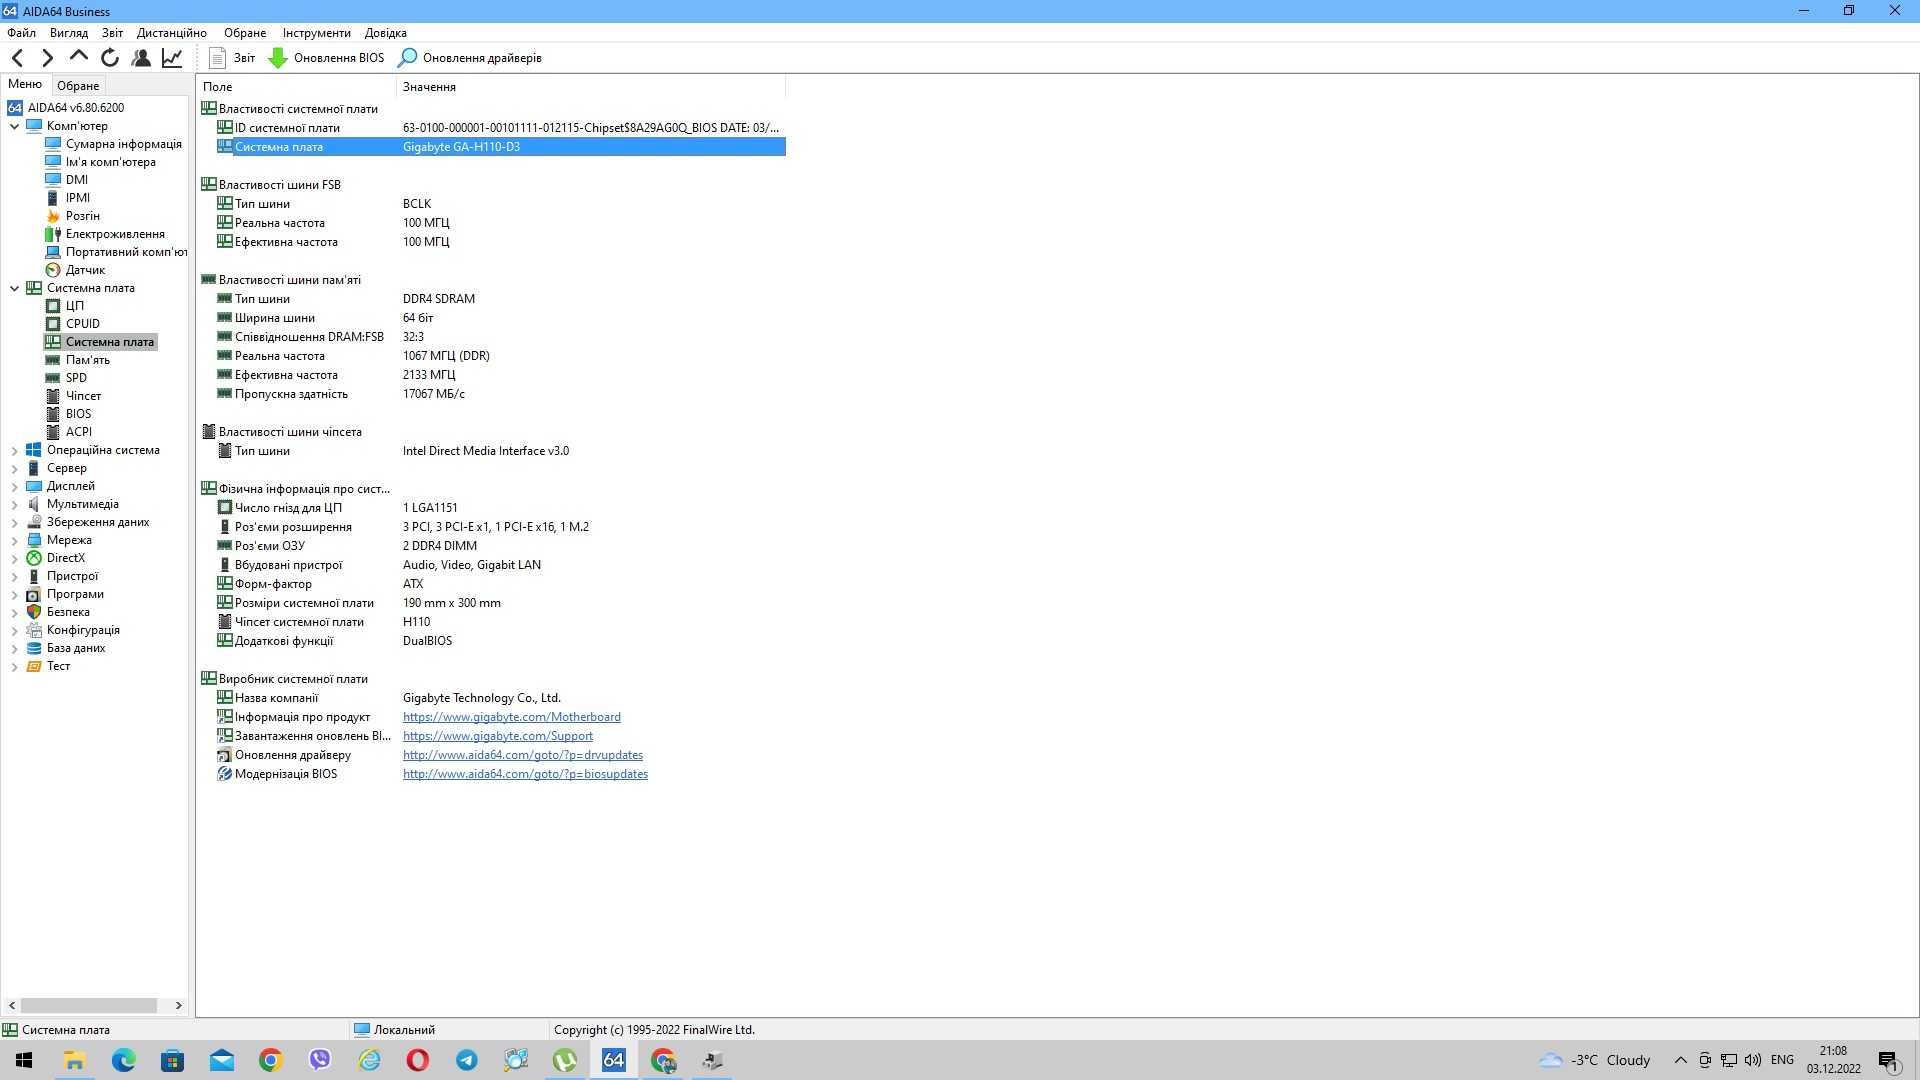This screenshot has height=1080, width=1920.
Task: Select the Датчик sensor item
Action: tap(85, 270)
